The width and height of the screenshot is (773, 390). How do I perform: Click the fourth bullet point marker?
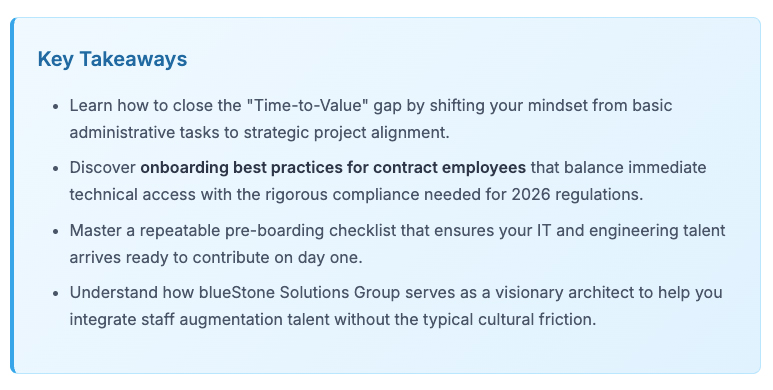tap(56, 293)
